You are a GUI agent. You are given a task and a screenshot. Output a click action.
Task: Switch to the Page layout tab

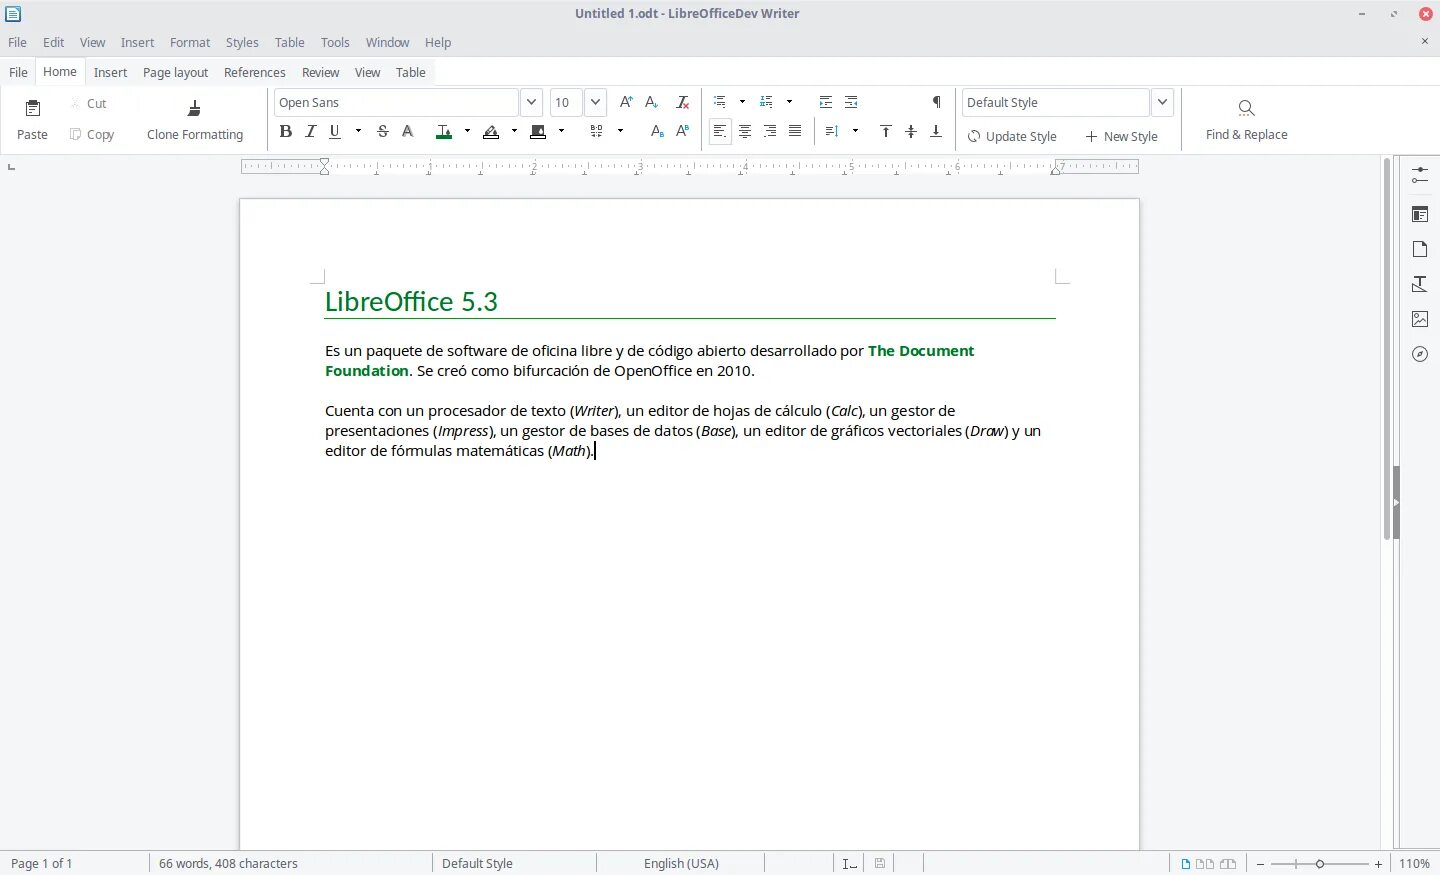coord(175,73)
